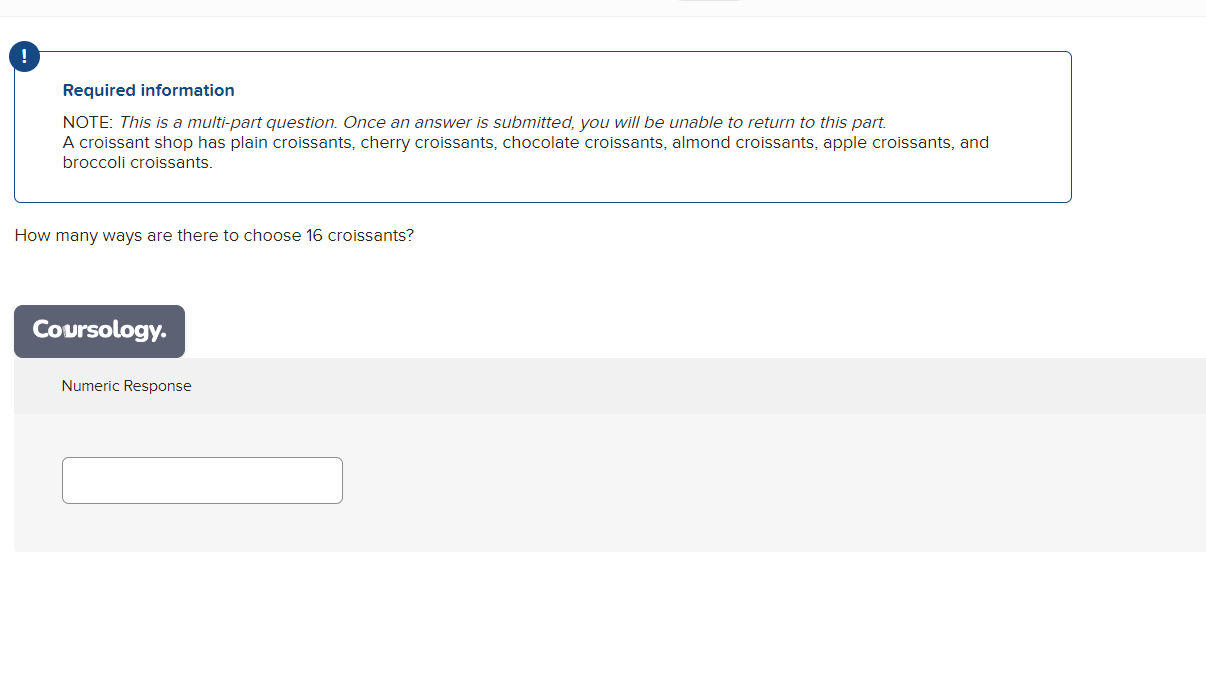Click the partially visible button at top center

click(710, 3)
